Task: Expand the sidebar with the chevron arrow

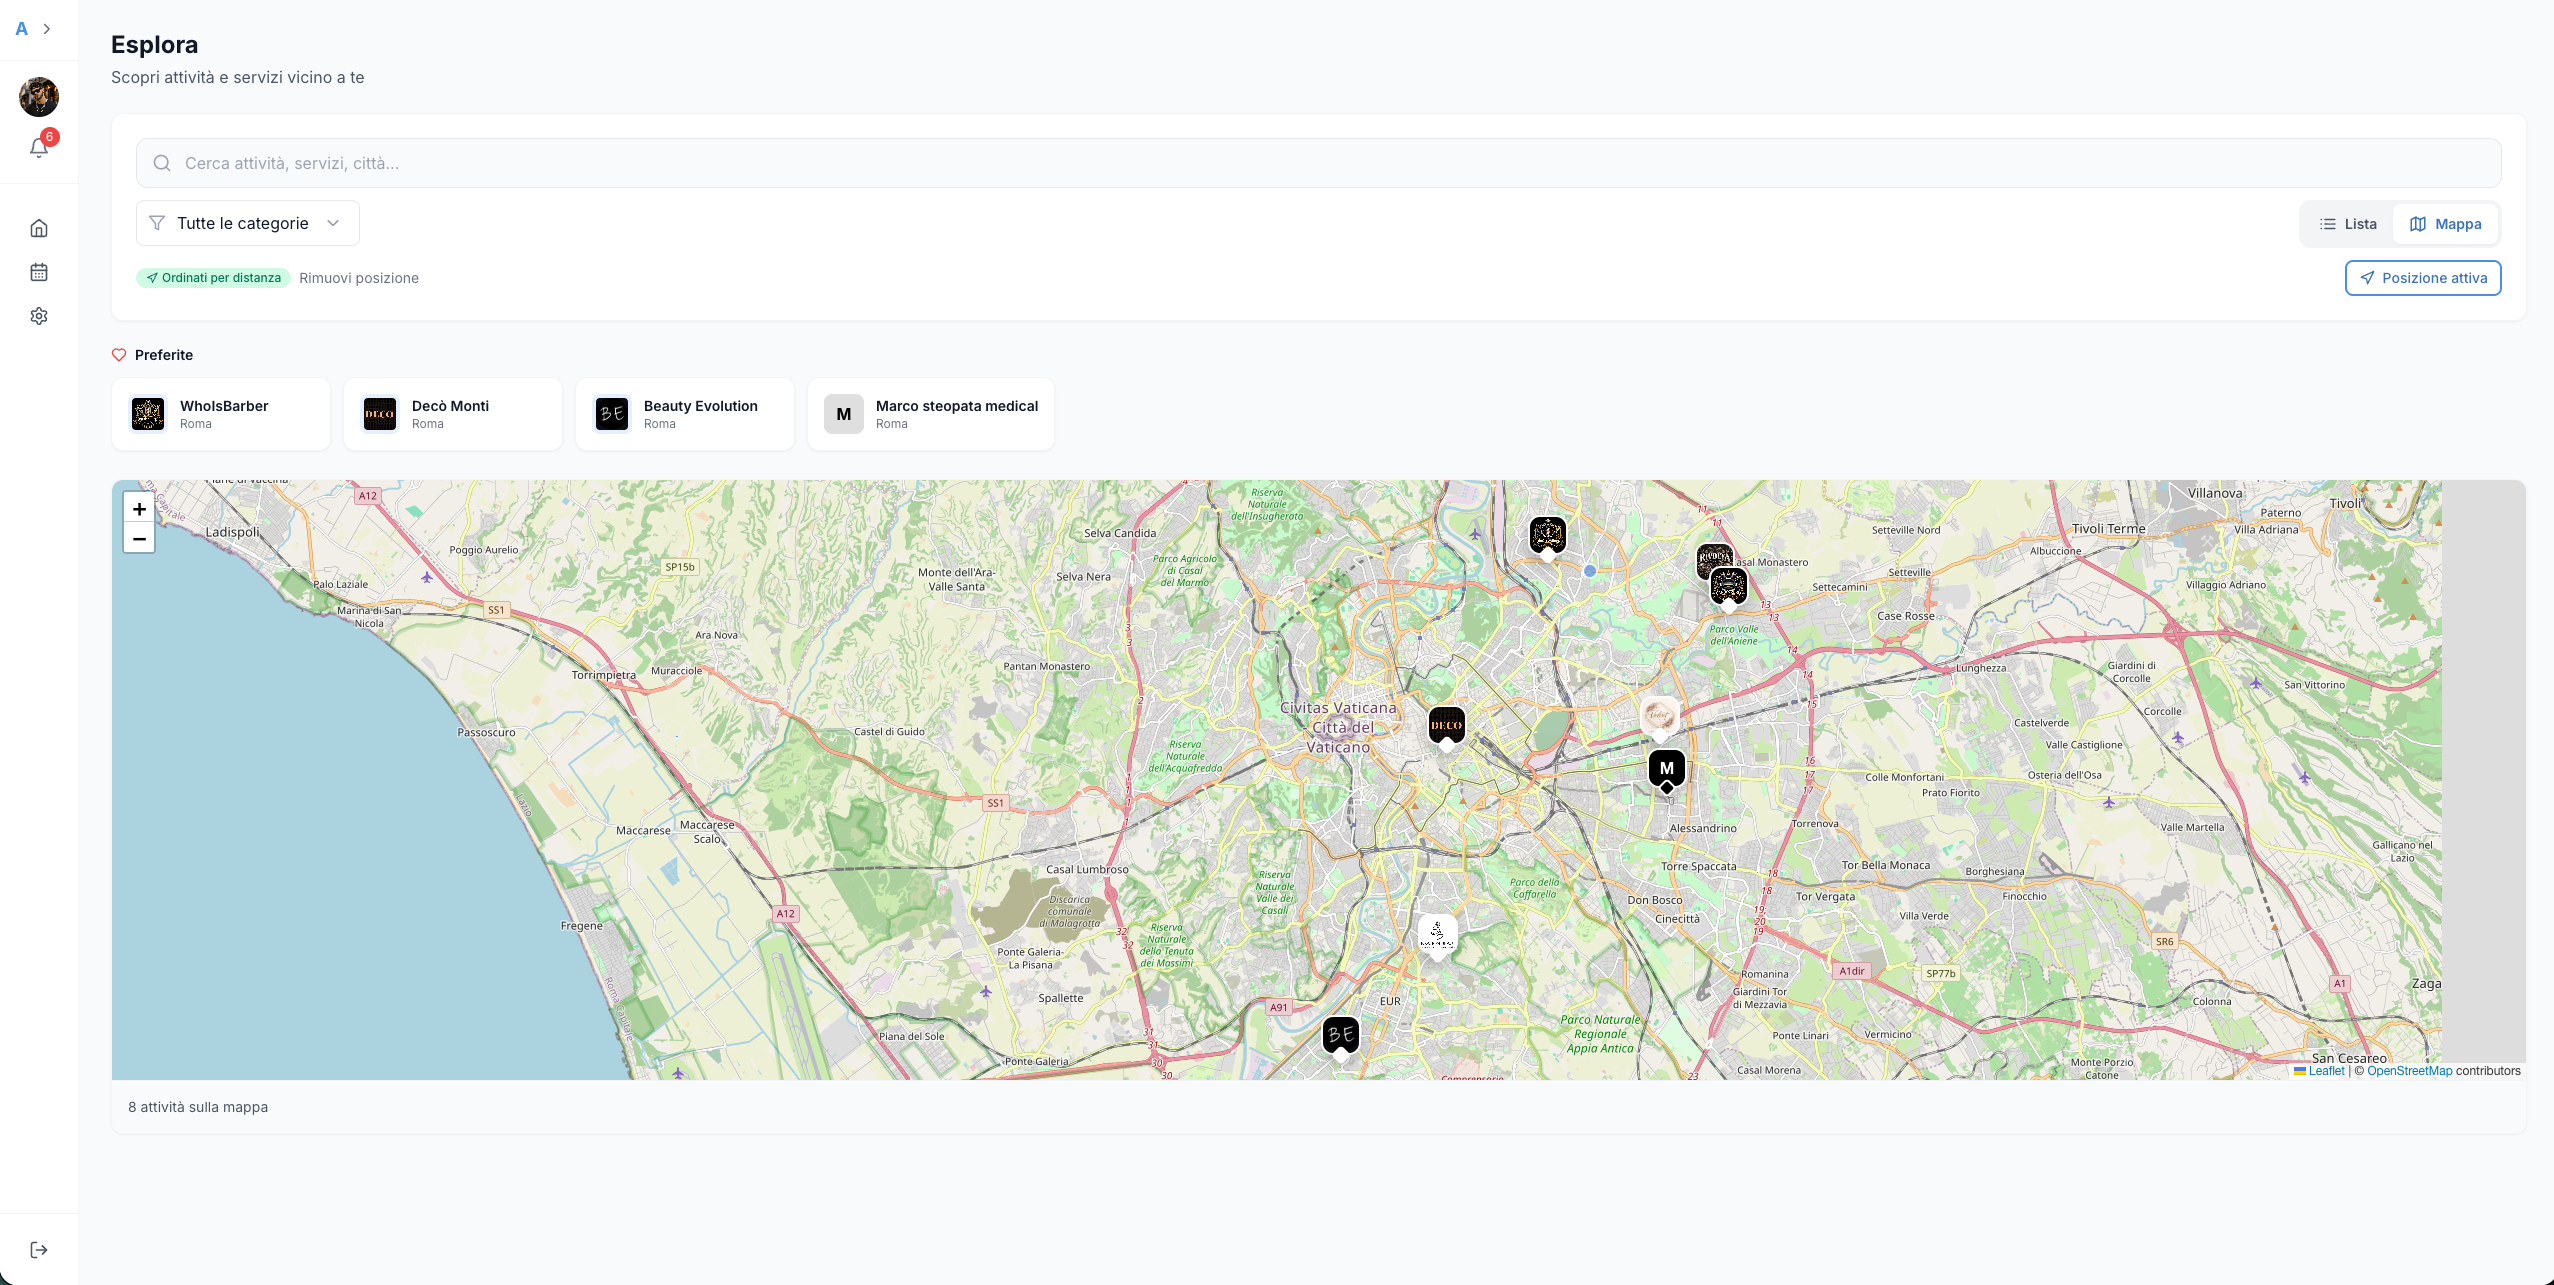Action: (48, 29)
